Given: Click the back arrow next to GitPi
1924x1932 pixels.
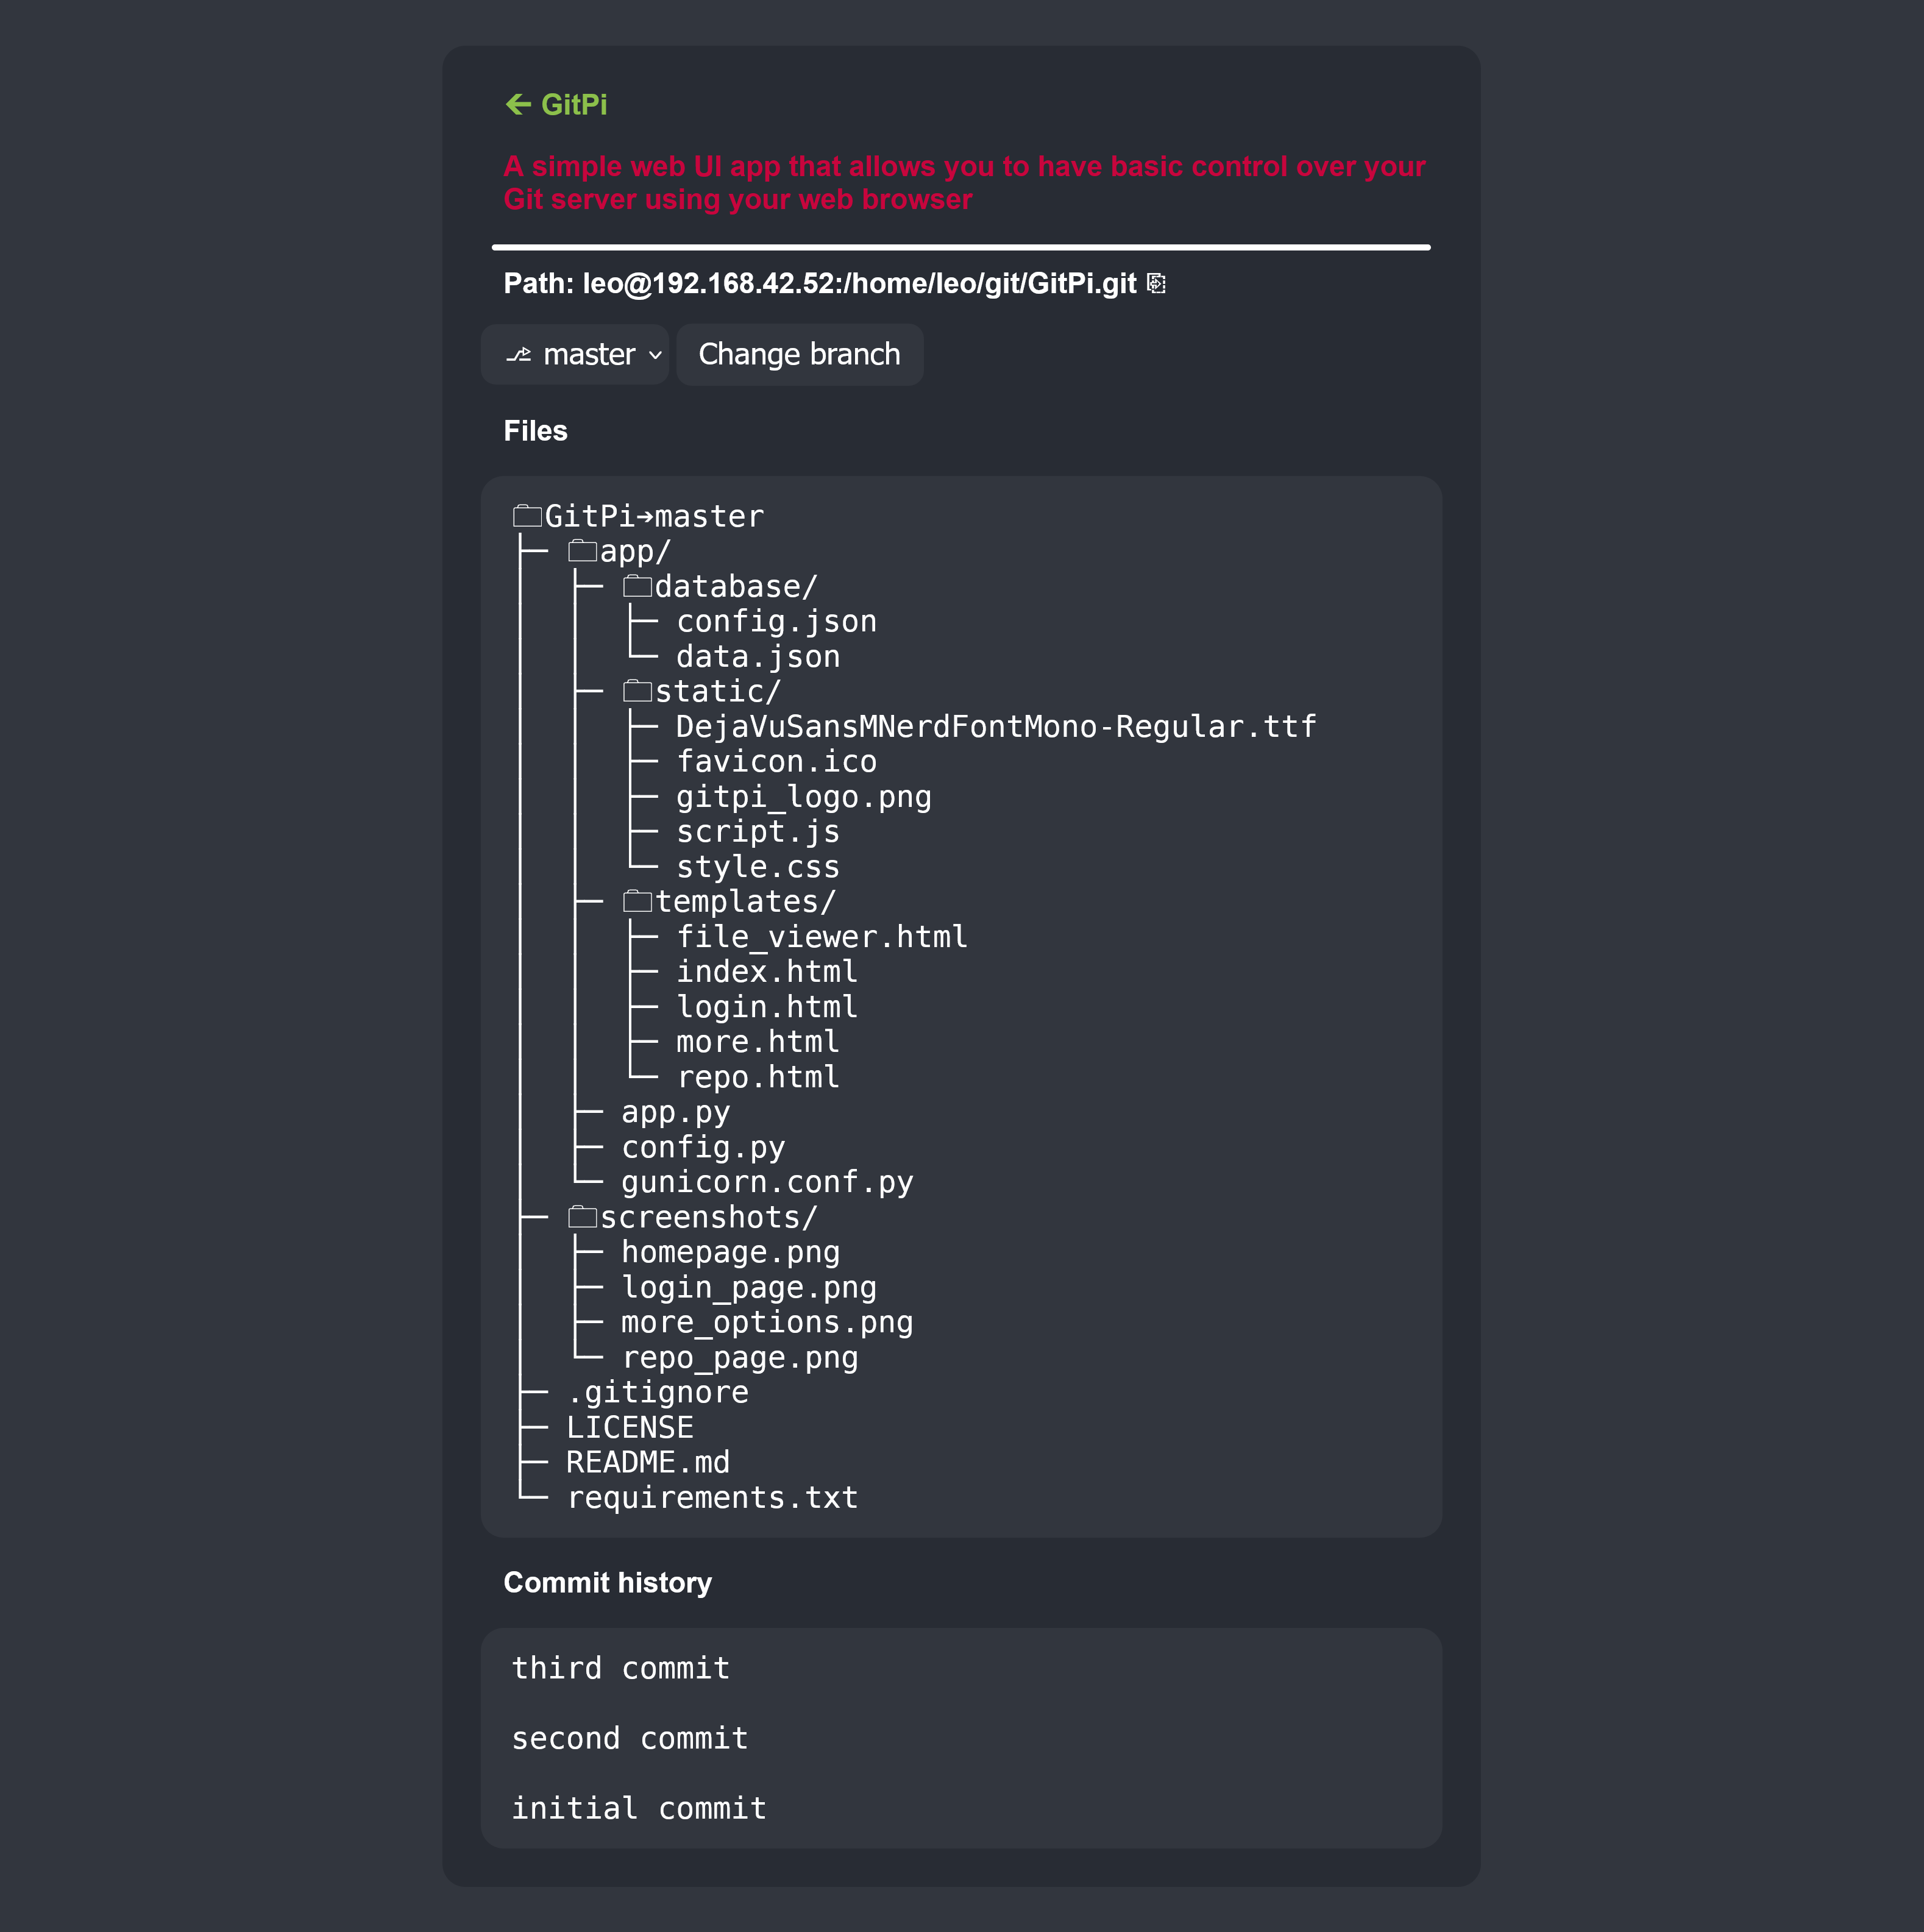Looking at the screenshot, I should pos(518,104).
